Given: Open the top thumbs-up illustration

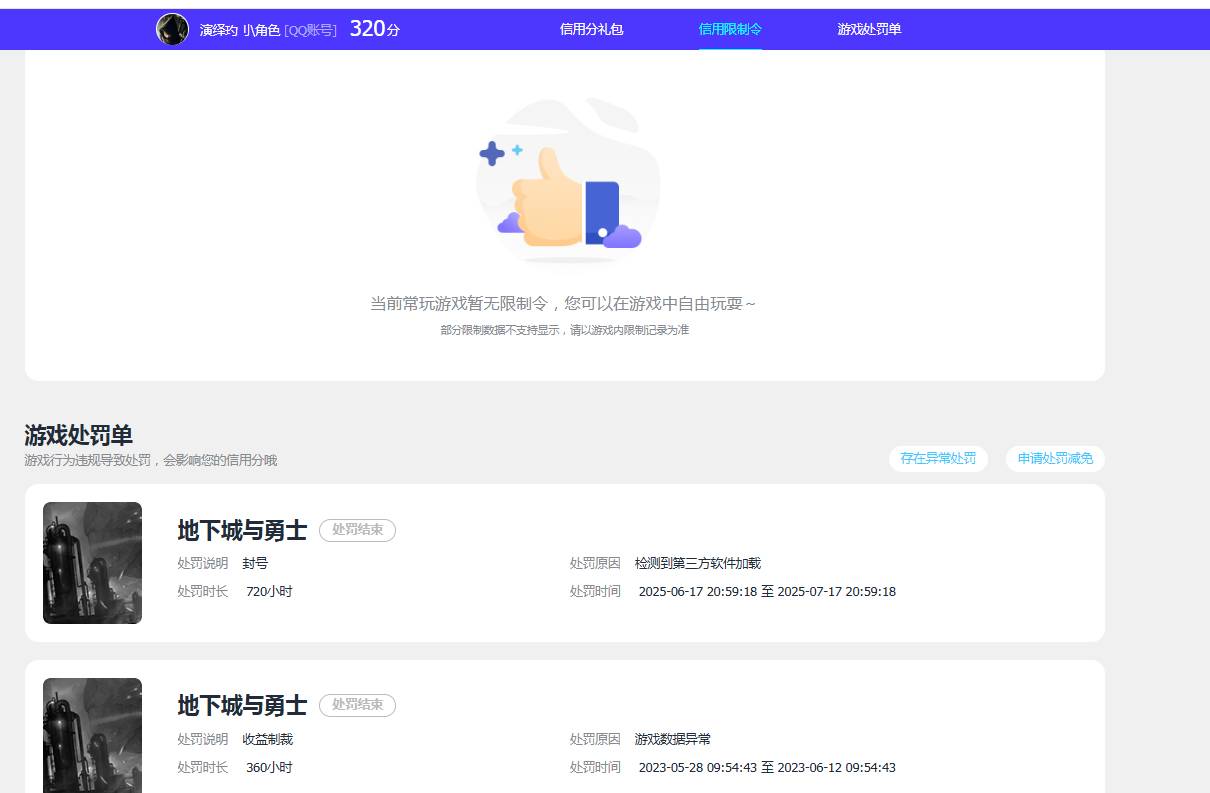Looking at the screenshot, I should pos(567,180).
